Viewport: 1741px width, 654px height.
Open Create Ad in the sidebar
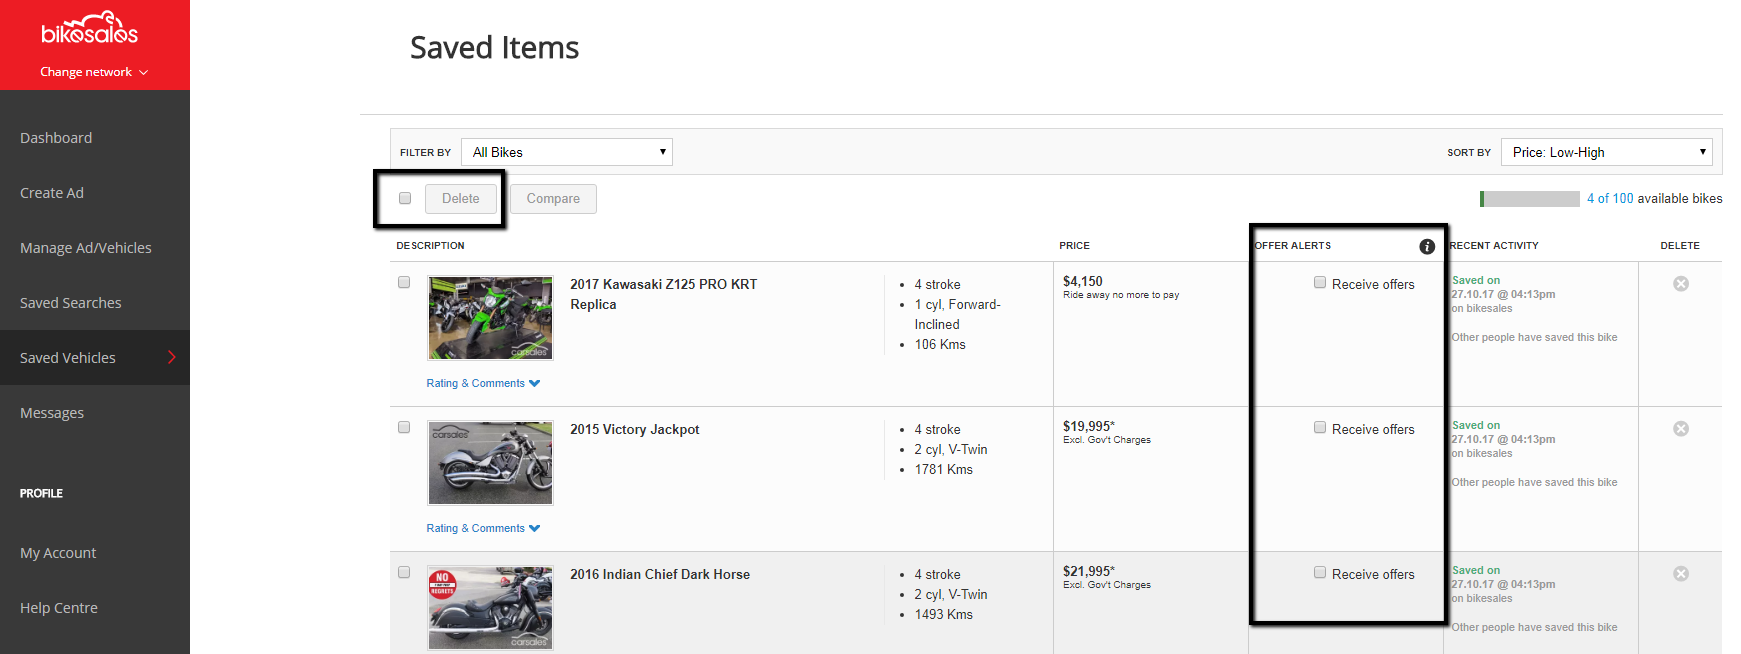pyautogui.click(x=52, y=193)
